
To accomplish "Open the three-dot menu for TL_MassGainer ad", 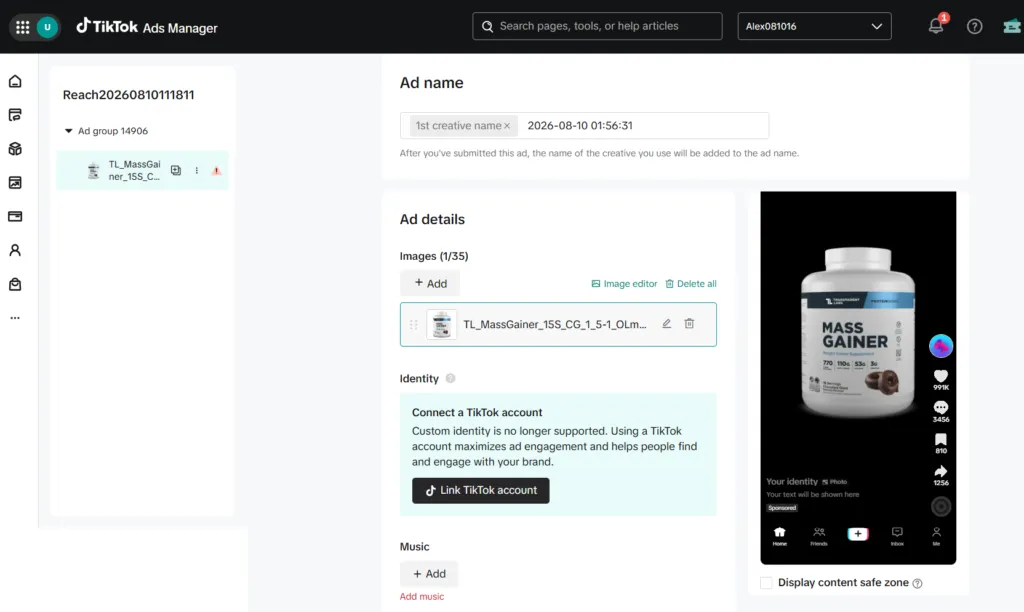I will pos(197,170).
